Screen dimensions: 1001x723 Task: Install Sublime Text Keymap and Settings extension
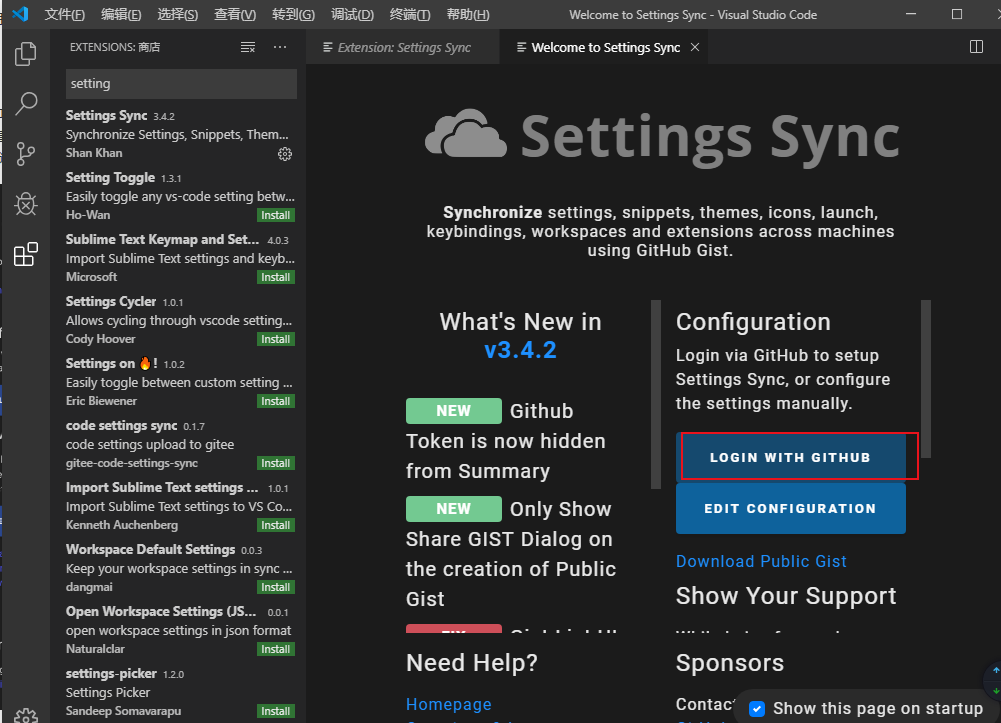coord(276,277)
